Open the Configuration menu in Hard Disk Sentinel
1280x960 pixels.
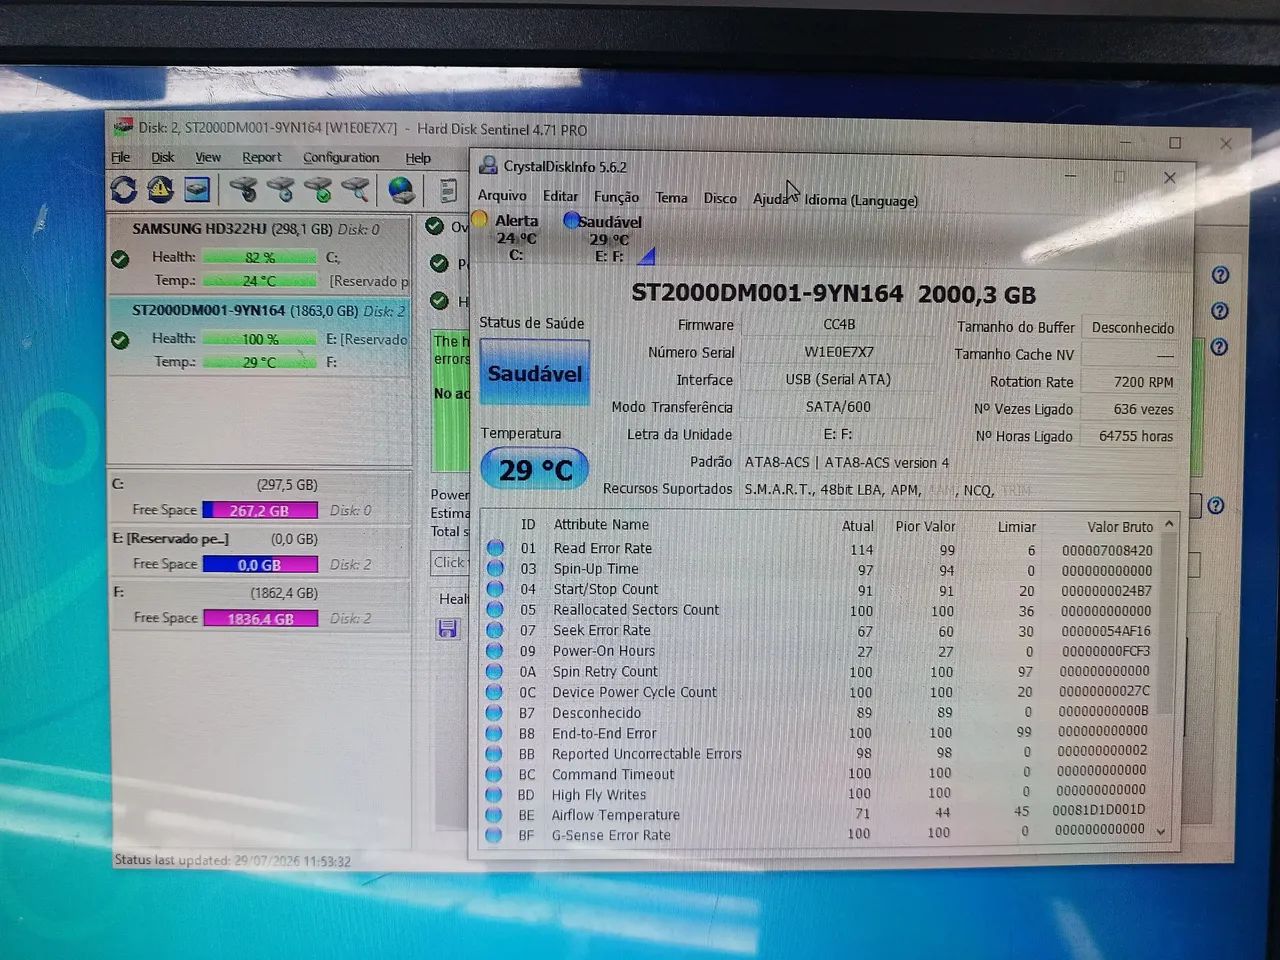coord(341,158)
